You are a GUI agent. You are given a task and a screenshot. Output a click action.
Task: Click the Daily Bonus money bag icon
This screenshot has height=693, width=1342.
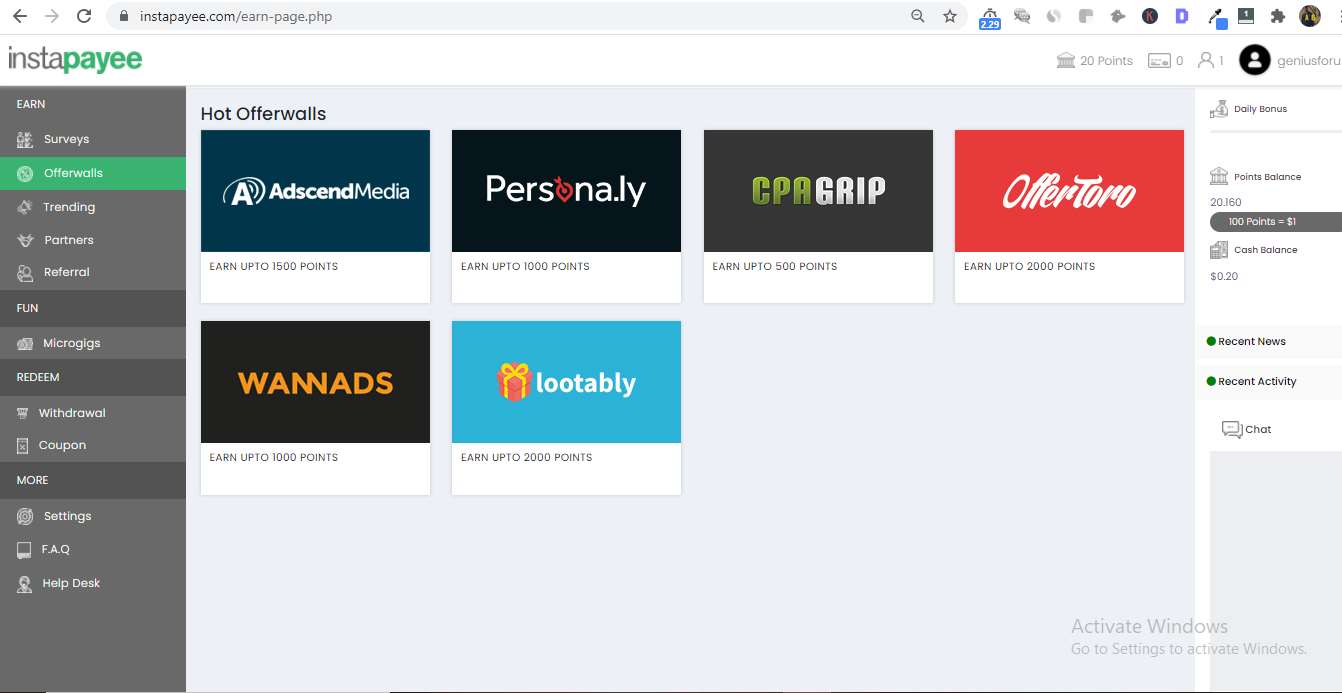click(x=1219, y=109)
